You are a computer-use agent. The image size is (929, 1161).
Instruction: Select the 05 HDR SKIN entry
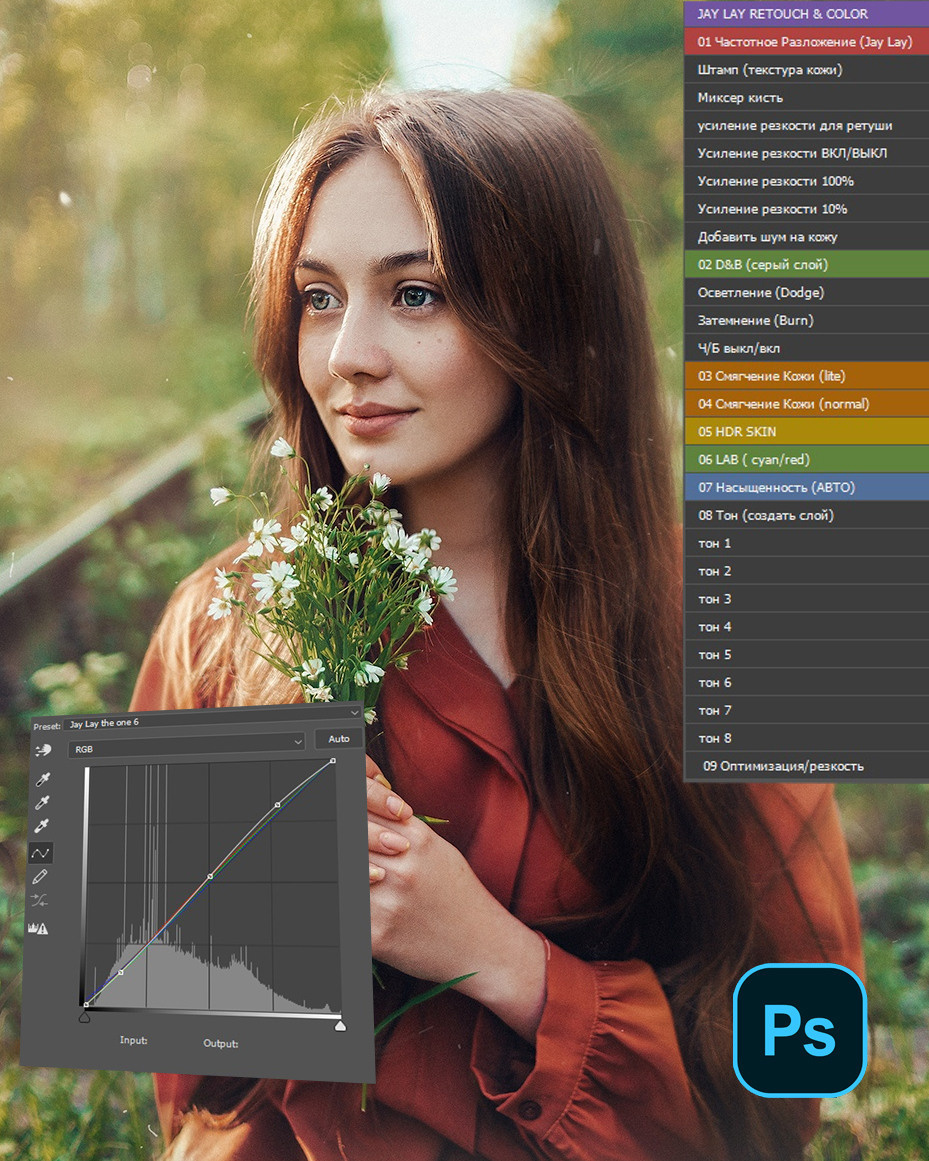pos(806,431)
